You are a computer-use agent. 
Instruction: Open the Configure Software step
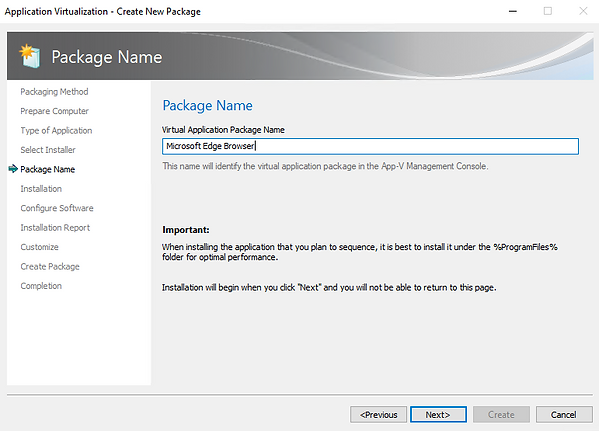tap(57, 208)
